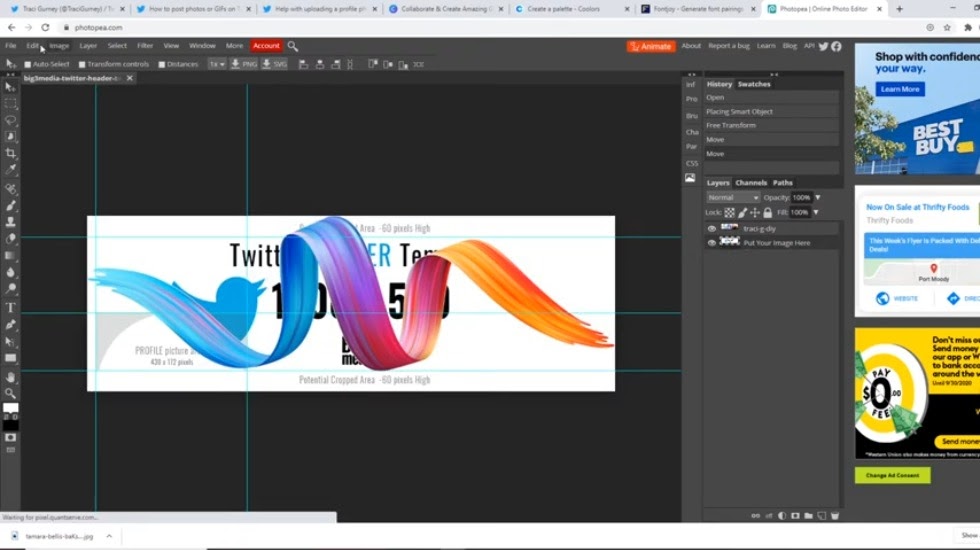Viewport: 980px width, 550px height.
Task: Open the Layer menu
Action: coord(88,46)
